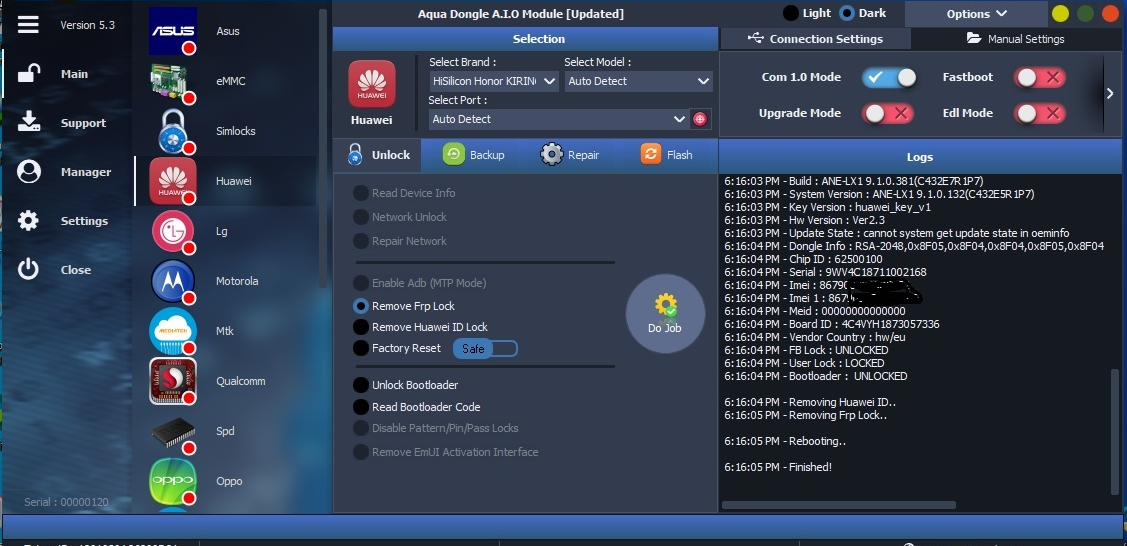Click the 'Version 5.3' label
1127x546 pixels.
87,25
